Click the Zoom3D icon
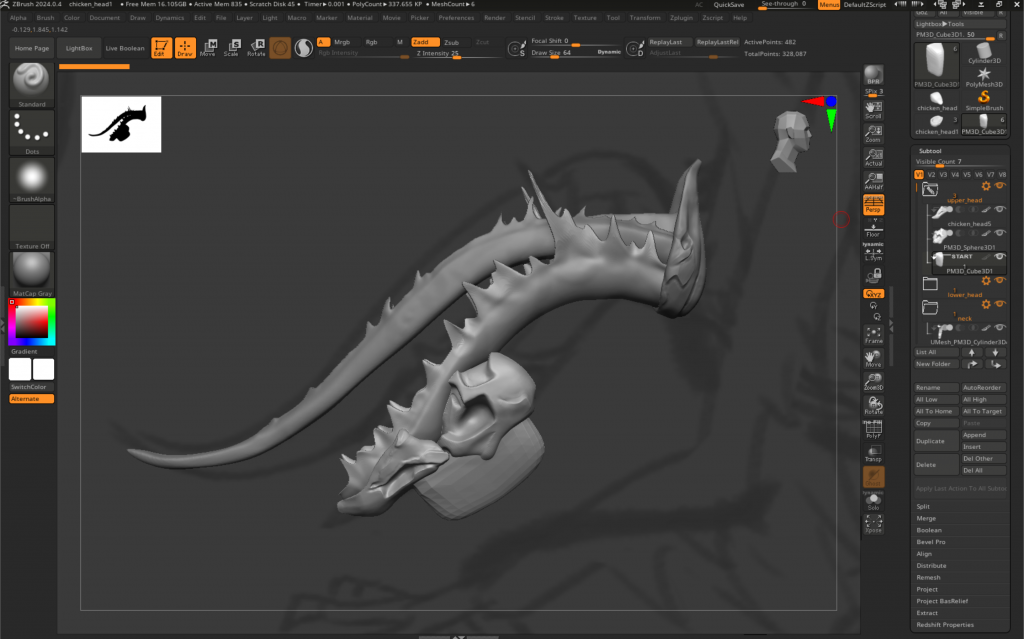1024x639 pixels. 873,382
